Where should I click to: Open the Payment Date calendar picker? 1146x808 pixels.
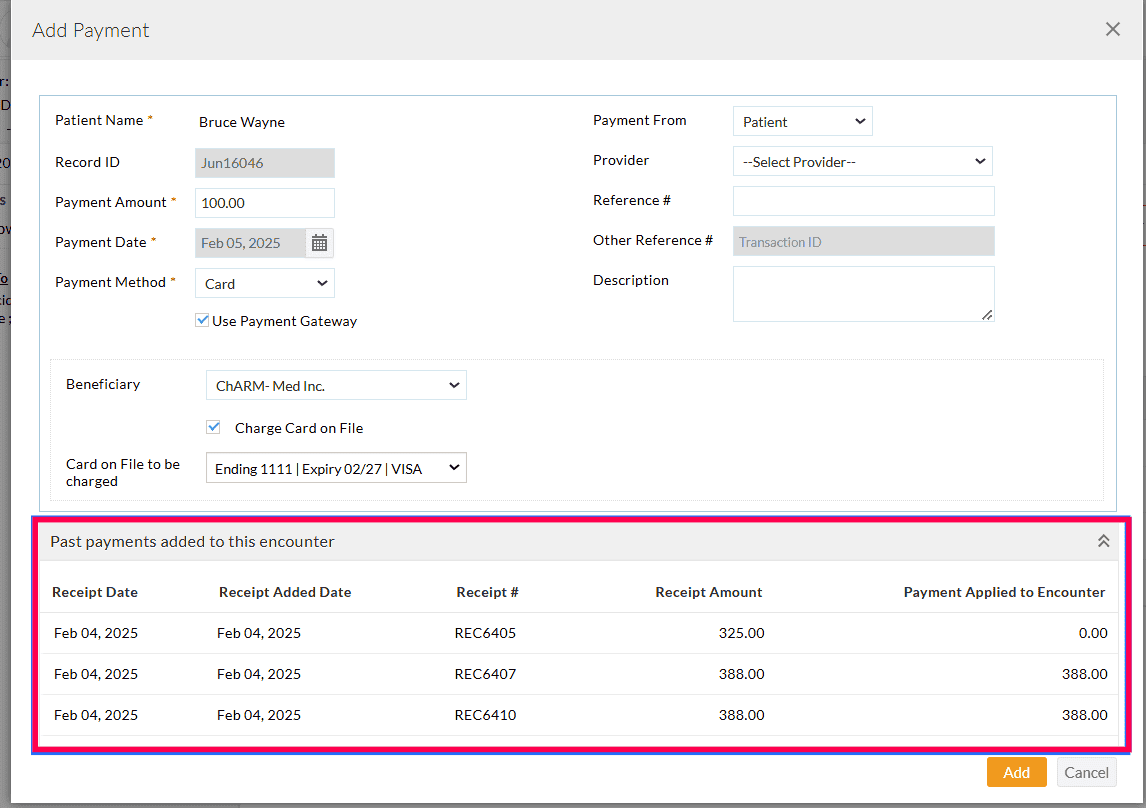319,242
